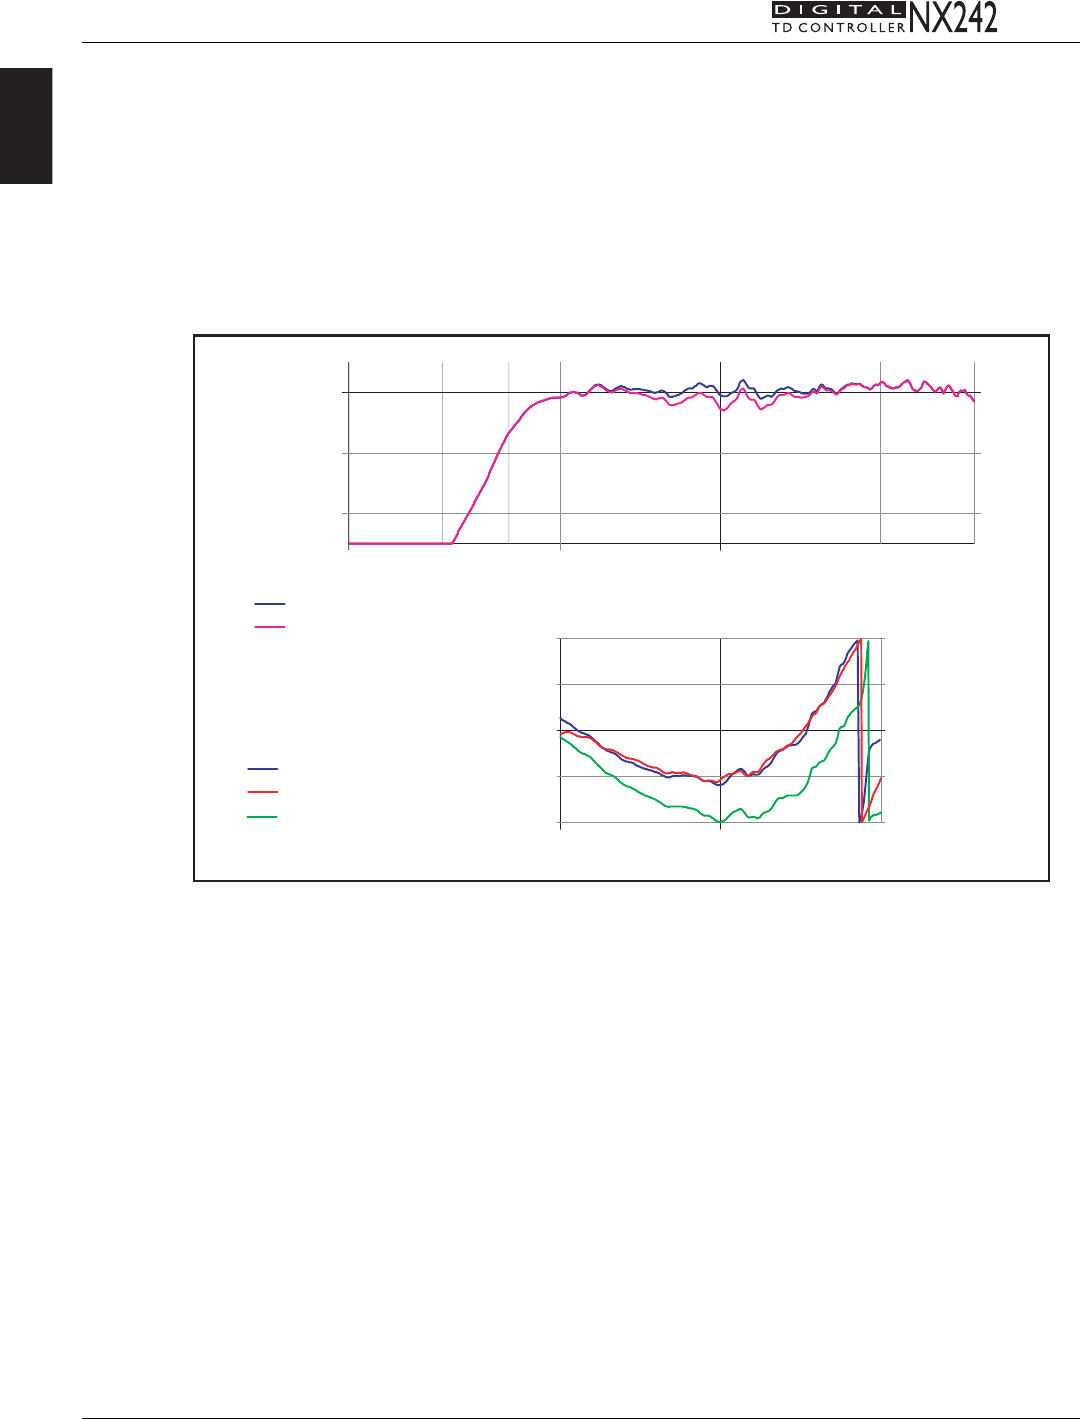Click the black section tab at page edge
This screenshot has height=1419, width=1080.
26,126
